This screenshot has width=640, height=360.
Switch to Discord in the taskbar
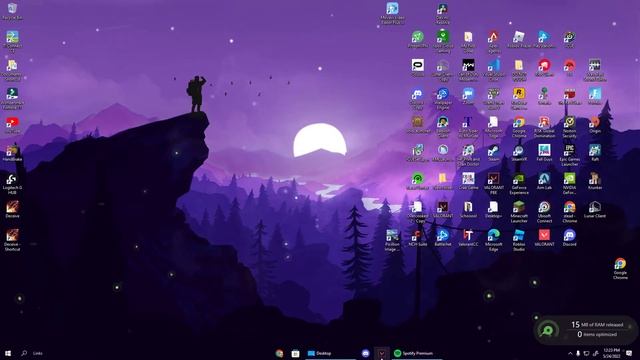[366, 353]
